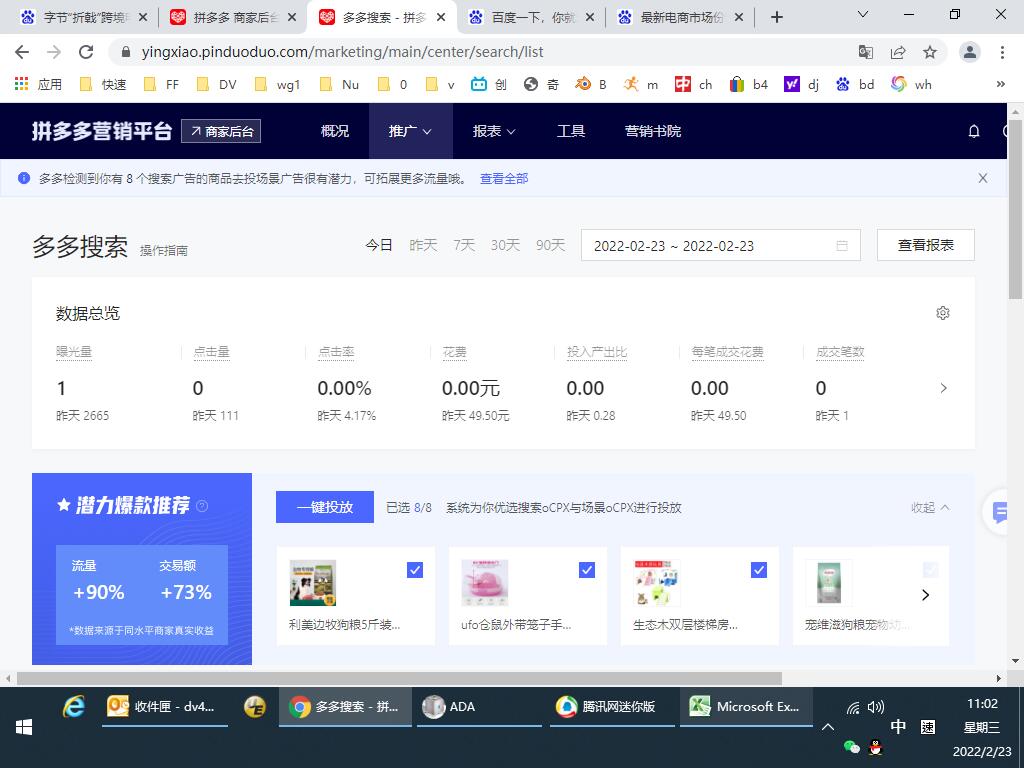Expand more bookmarks chevron
The image size is (1024, 768).
coord(1000,84)
